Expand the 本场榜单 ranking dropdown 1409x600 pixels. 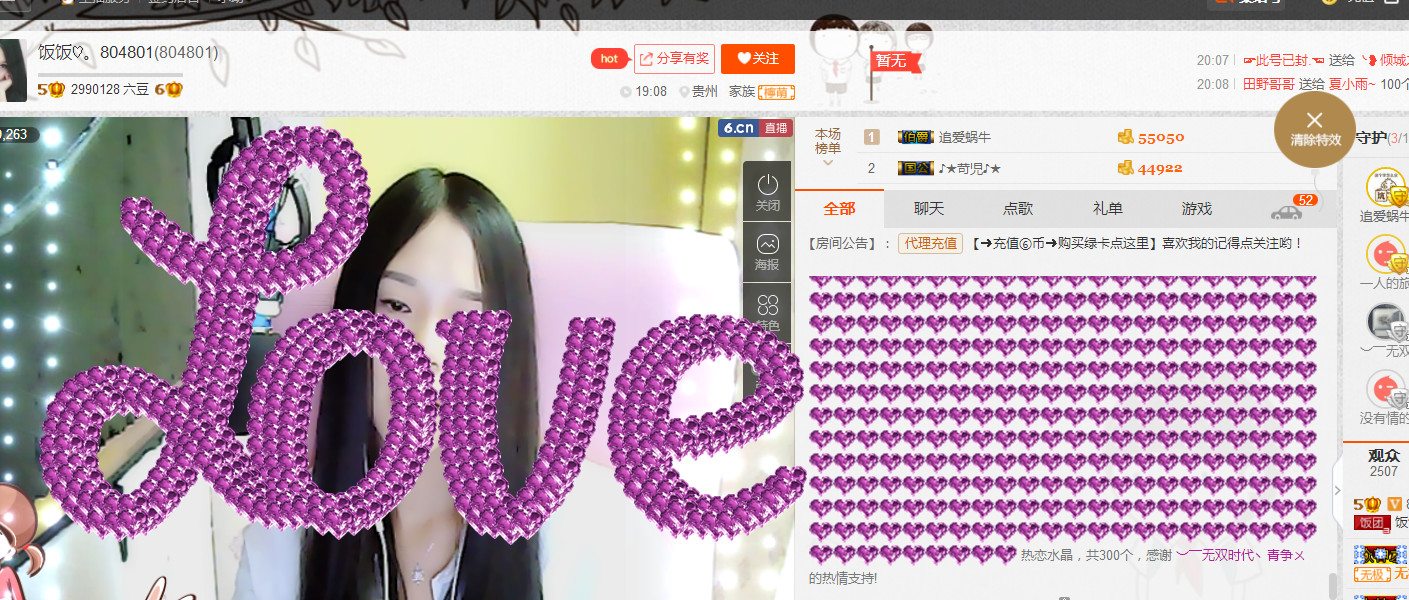point(828,147)
